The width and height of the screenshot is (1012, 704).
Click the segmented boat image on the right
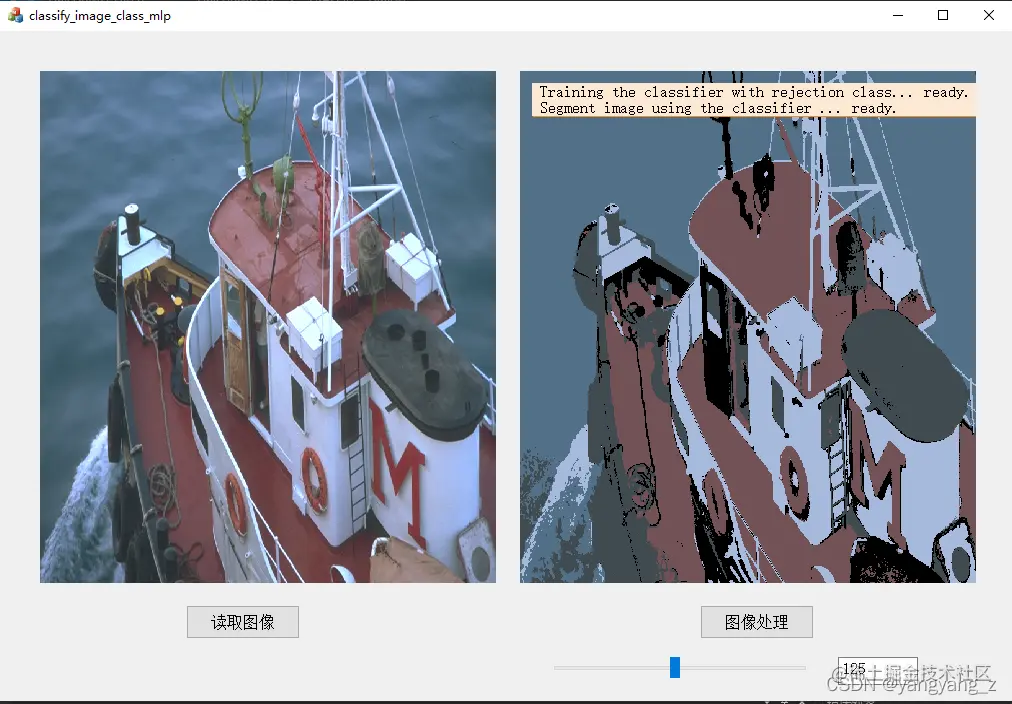pyautogui.click(x=748, y=327)
